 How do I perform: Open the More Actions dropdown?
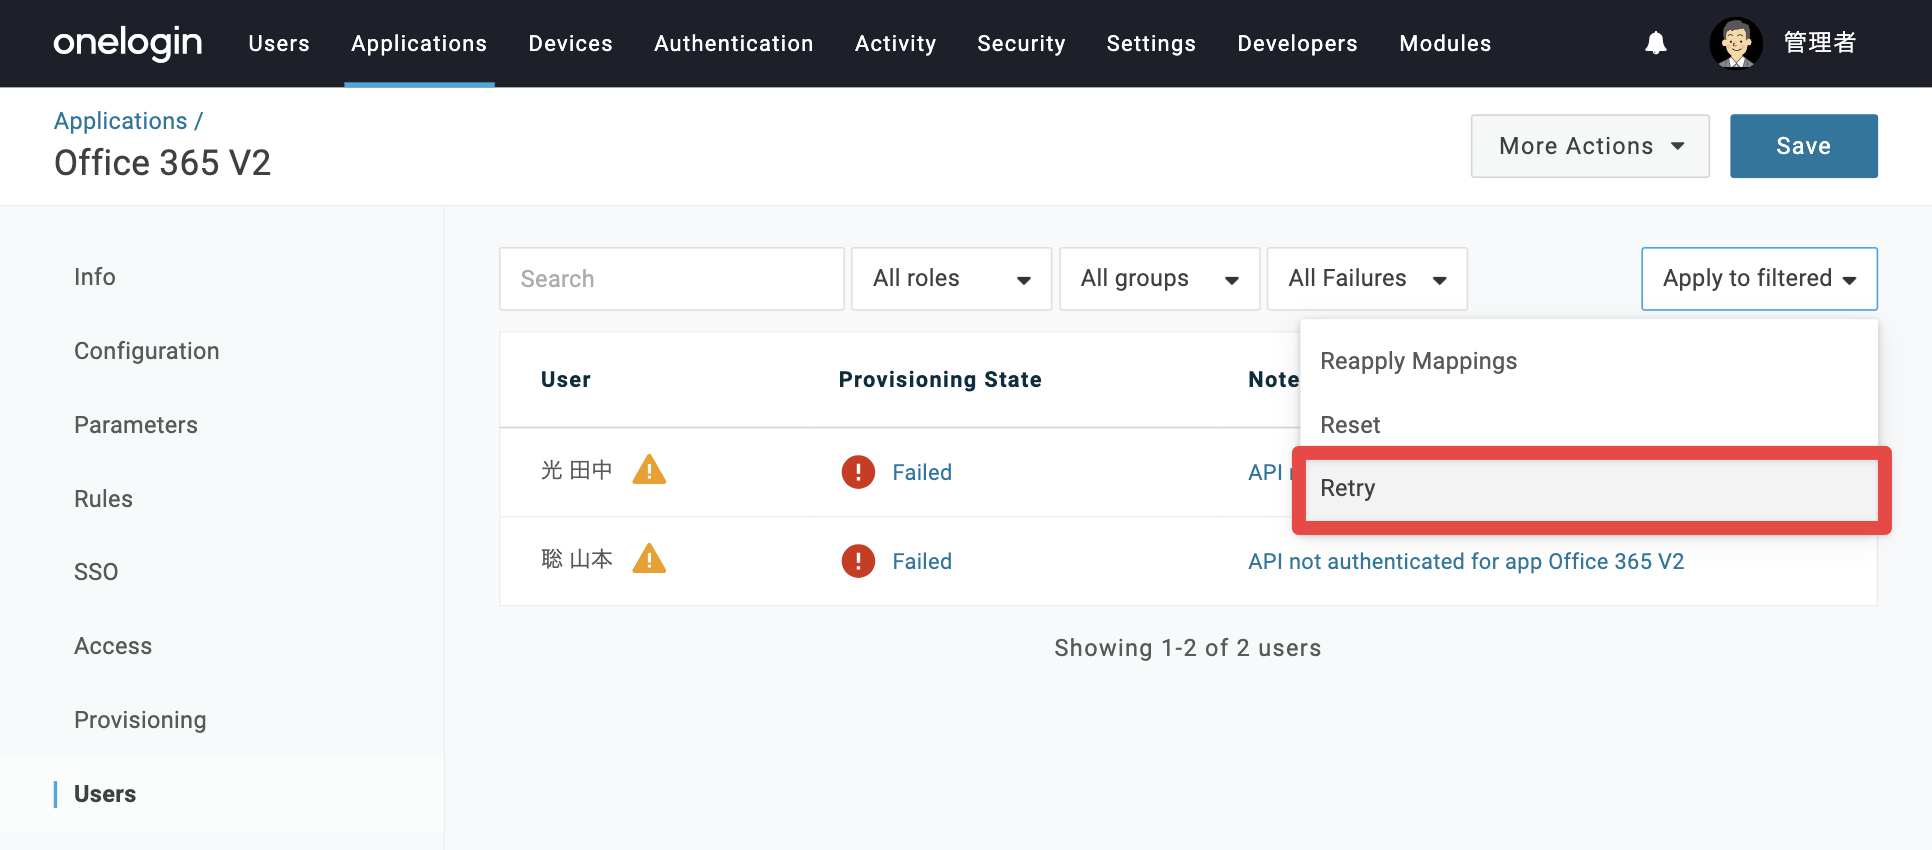[x=1590, y=146]
